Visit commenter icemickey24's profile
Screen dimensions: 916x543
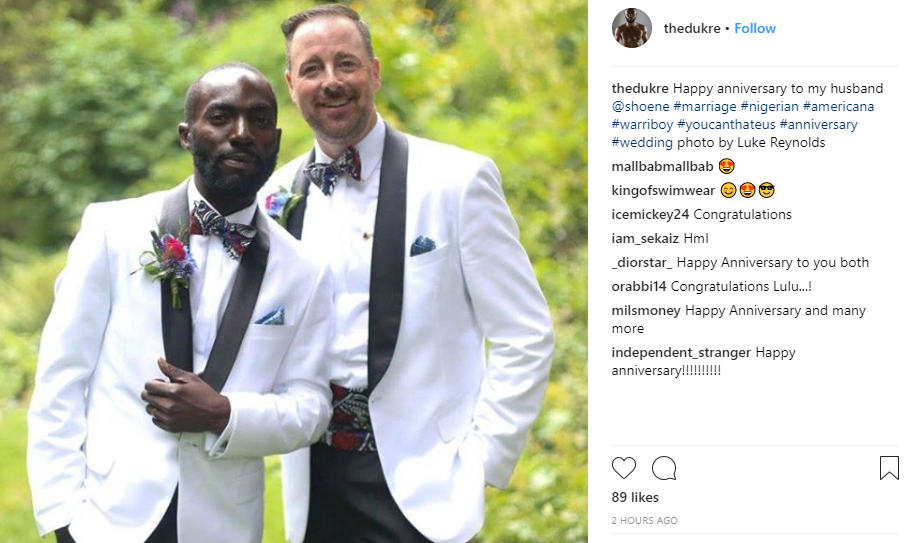pos(650,214)
